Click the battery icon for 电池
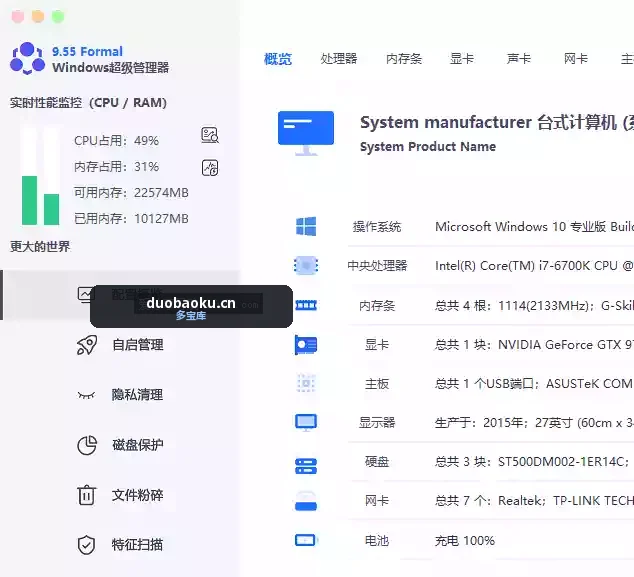Image resolution: width=634 pixels, height=577 pixels. [306, 540]
